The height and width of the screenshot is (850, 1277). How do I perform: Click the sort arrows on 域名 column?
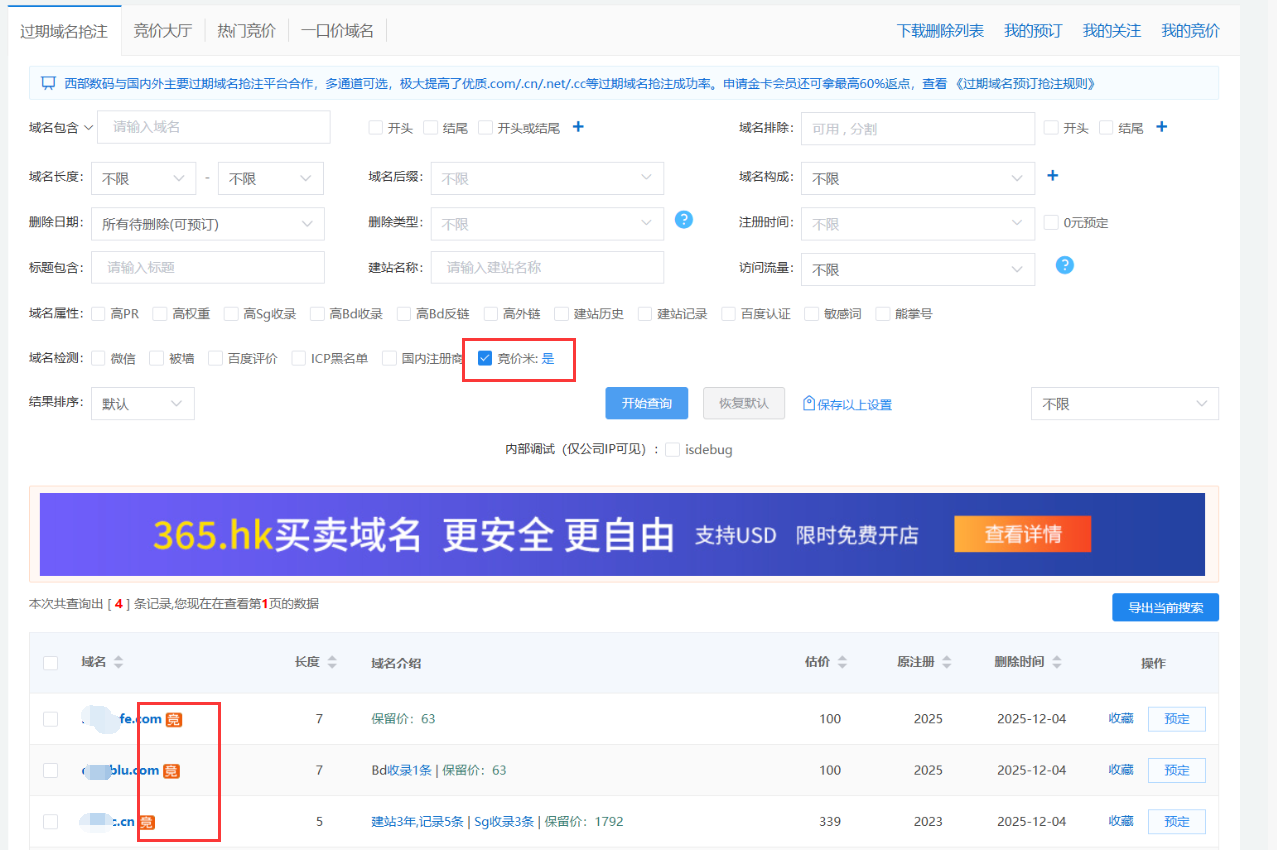point(119,663)
